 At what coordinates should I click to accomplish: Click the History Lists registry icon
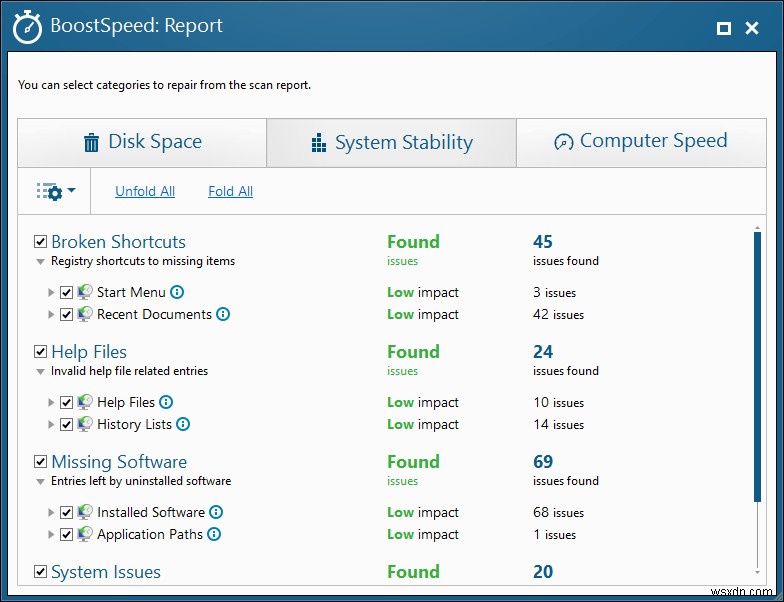85,424
